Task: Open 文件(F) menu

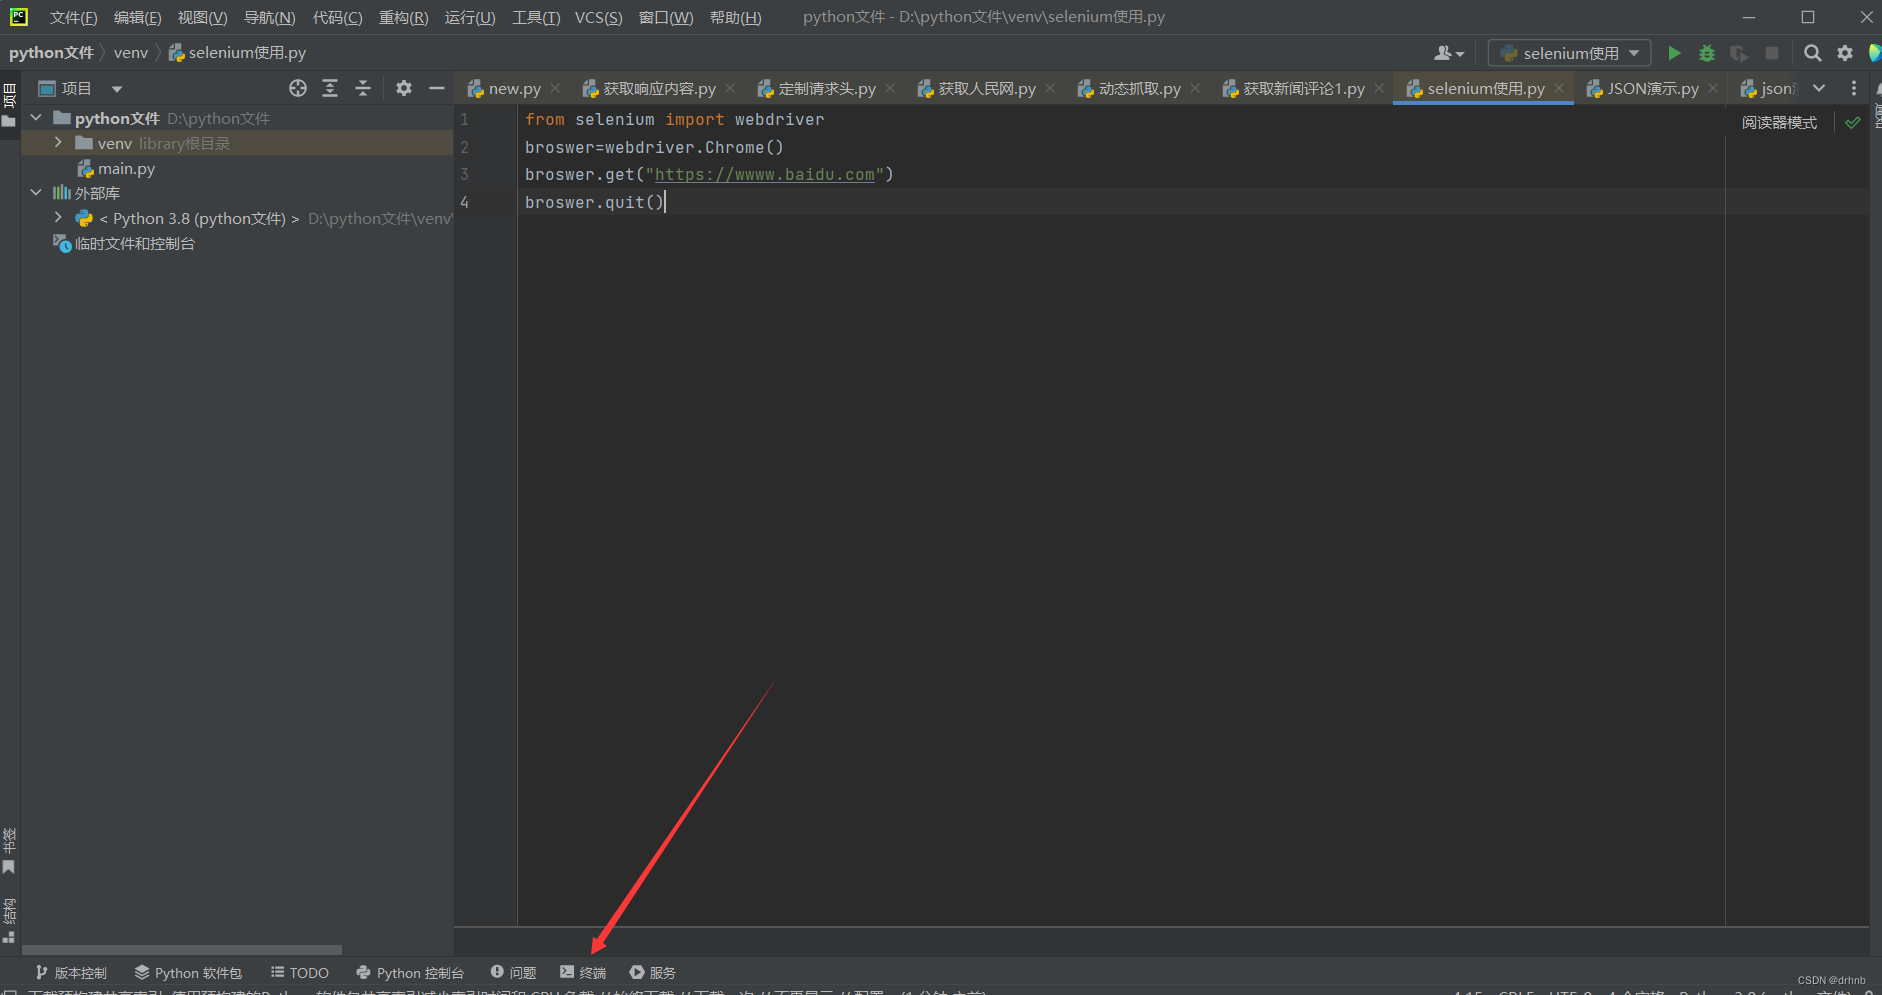Action: (74, 17)
